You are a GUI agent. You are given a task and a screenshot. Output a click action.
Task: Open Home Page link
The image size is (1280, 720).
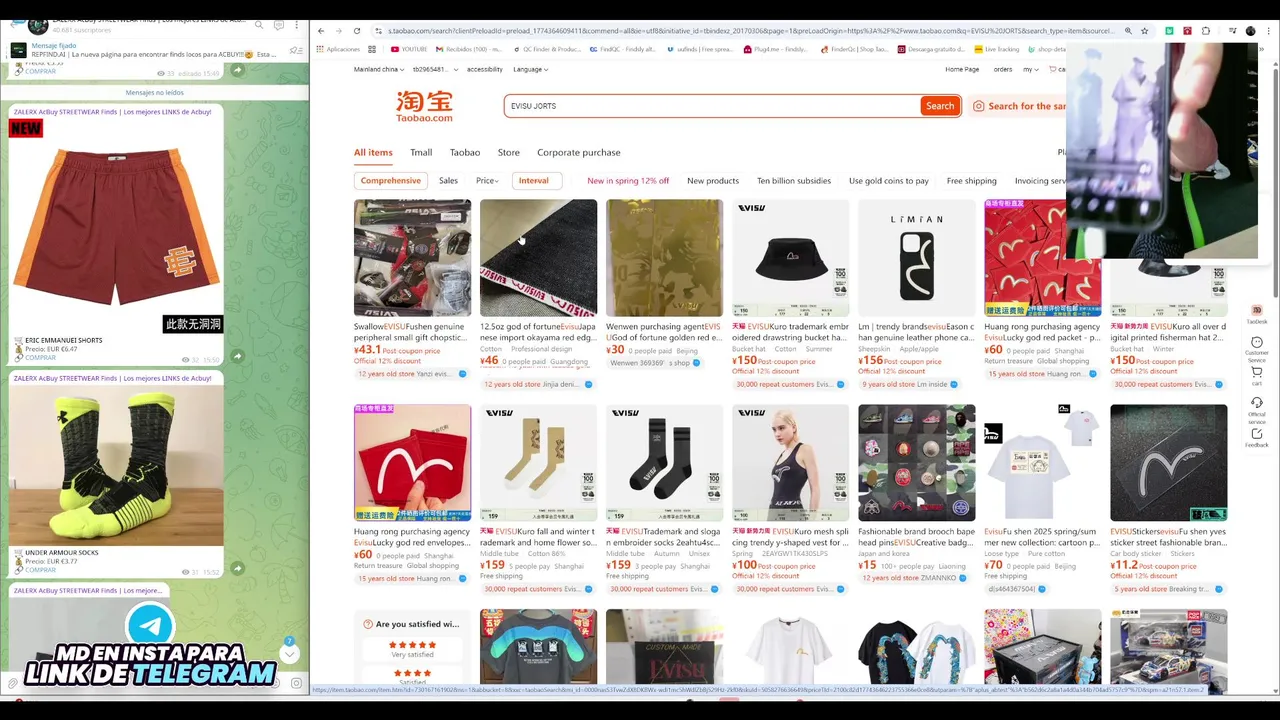point(962,69)
